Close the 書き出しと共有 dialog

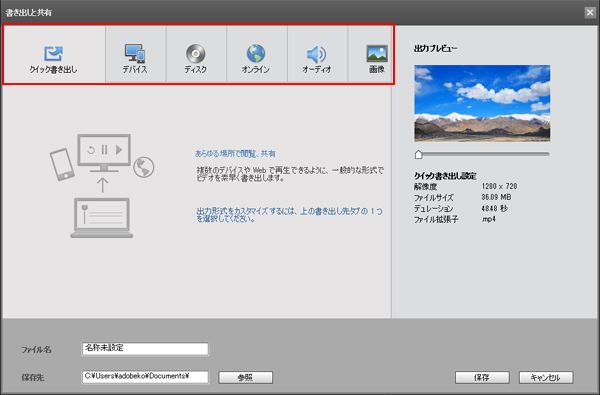pyautogui.click(x=590, y=13)
